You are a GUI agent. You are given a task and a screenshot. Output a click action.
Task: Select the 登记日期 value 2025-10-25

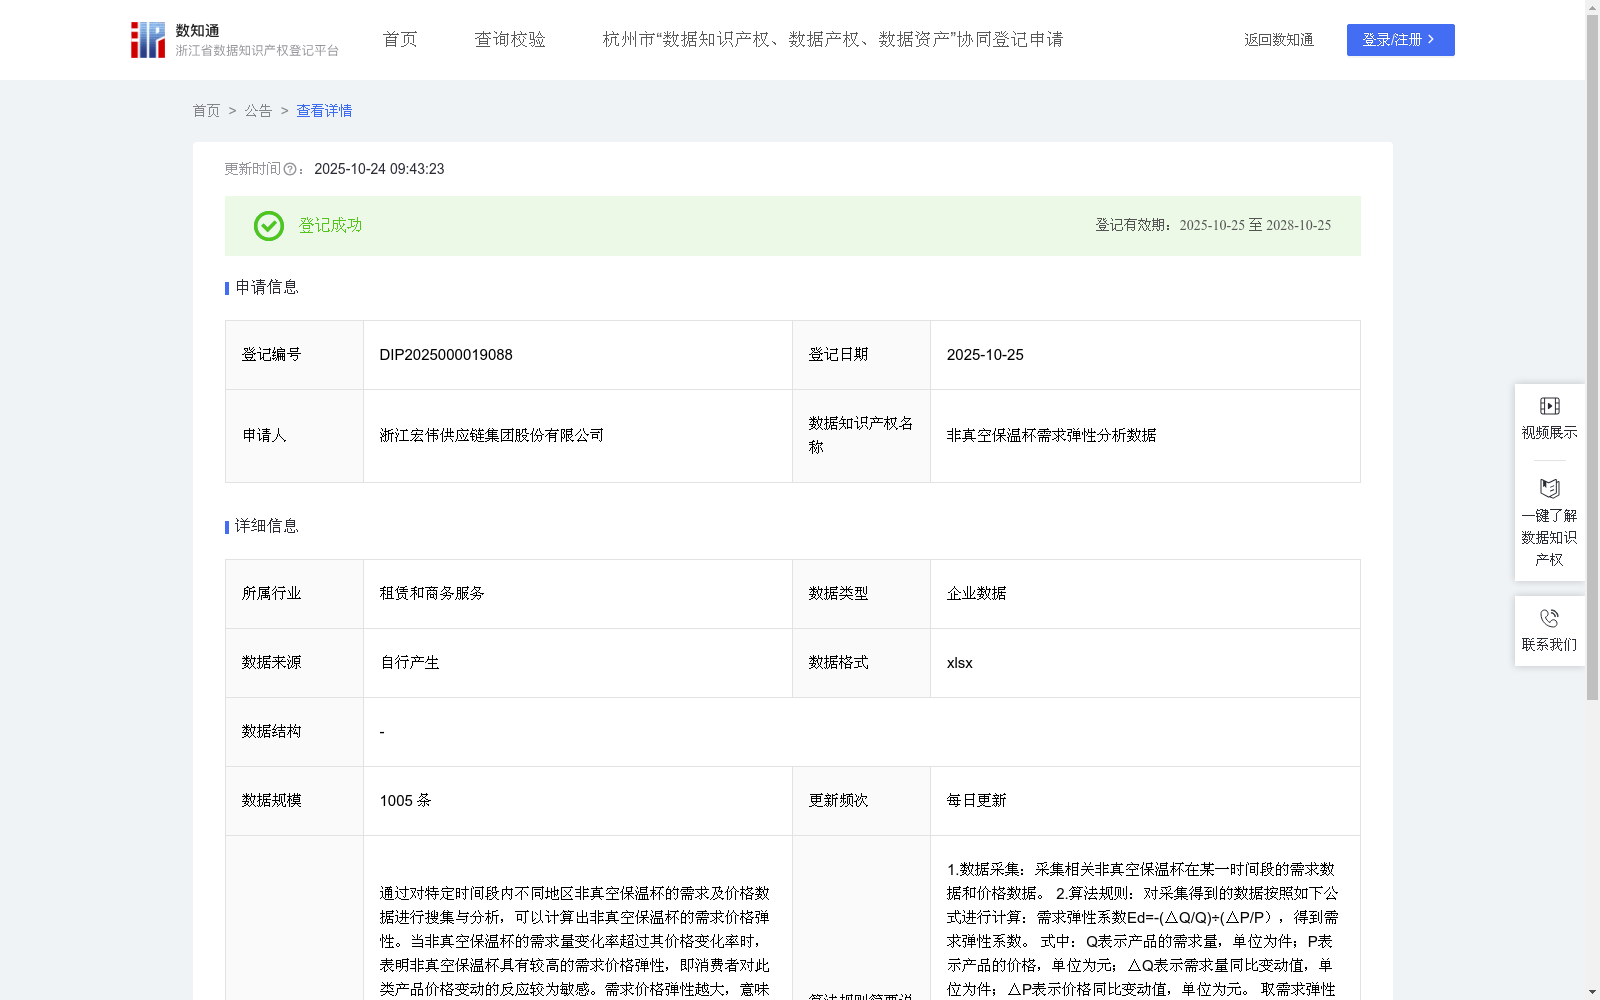(985, 355)
